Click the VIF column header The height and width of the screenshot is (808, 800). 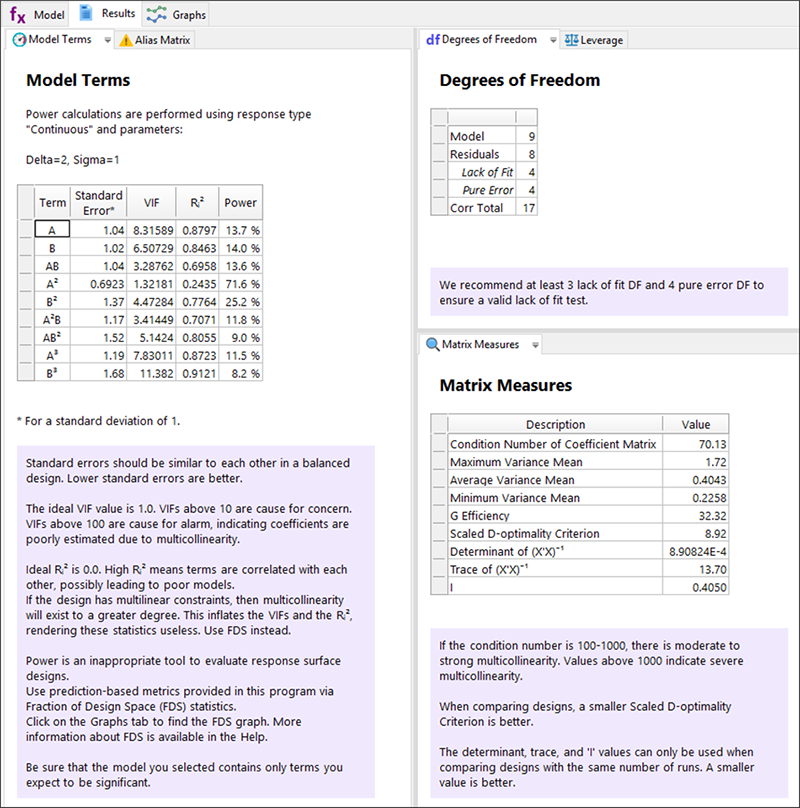151,203
